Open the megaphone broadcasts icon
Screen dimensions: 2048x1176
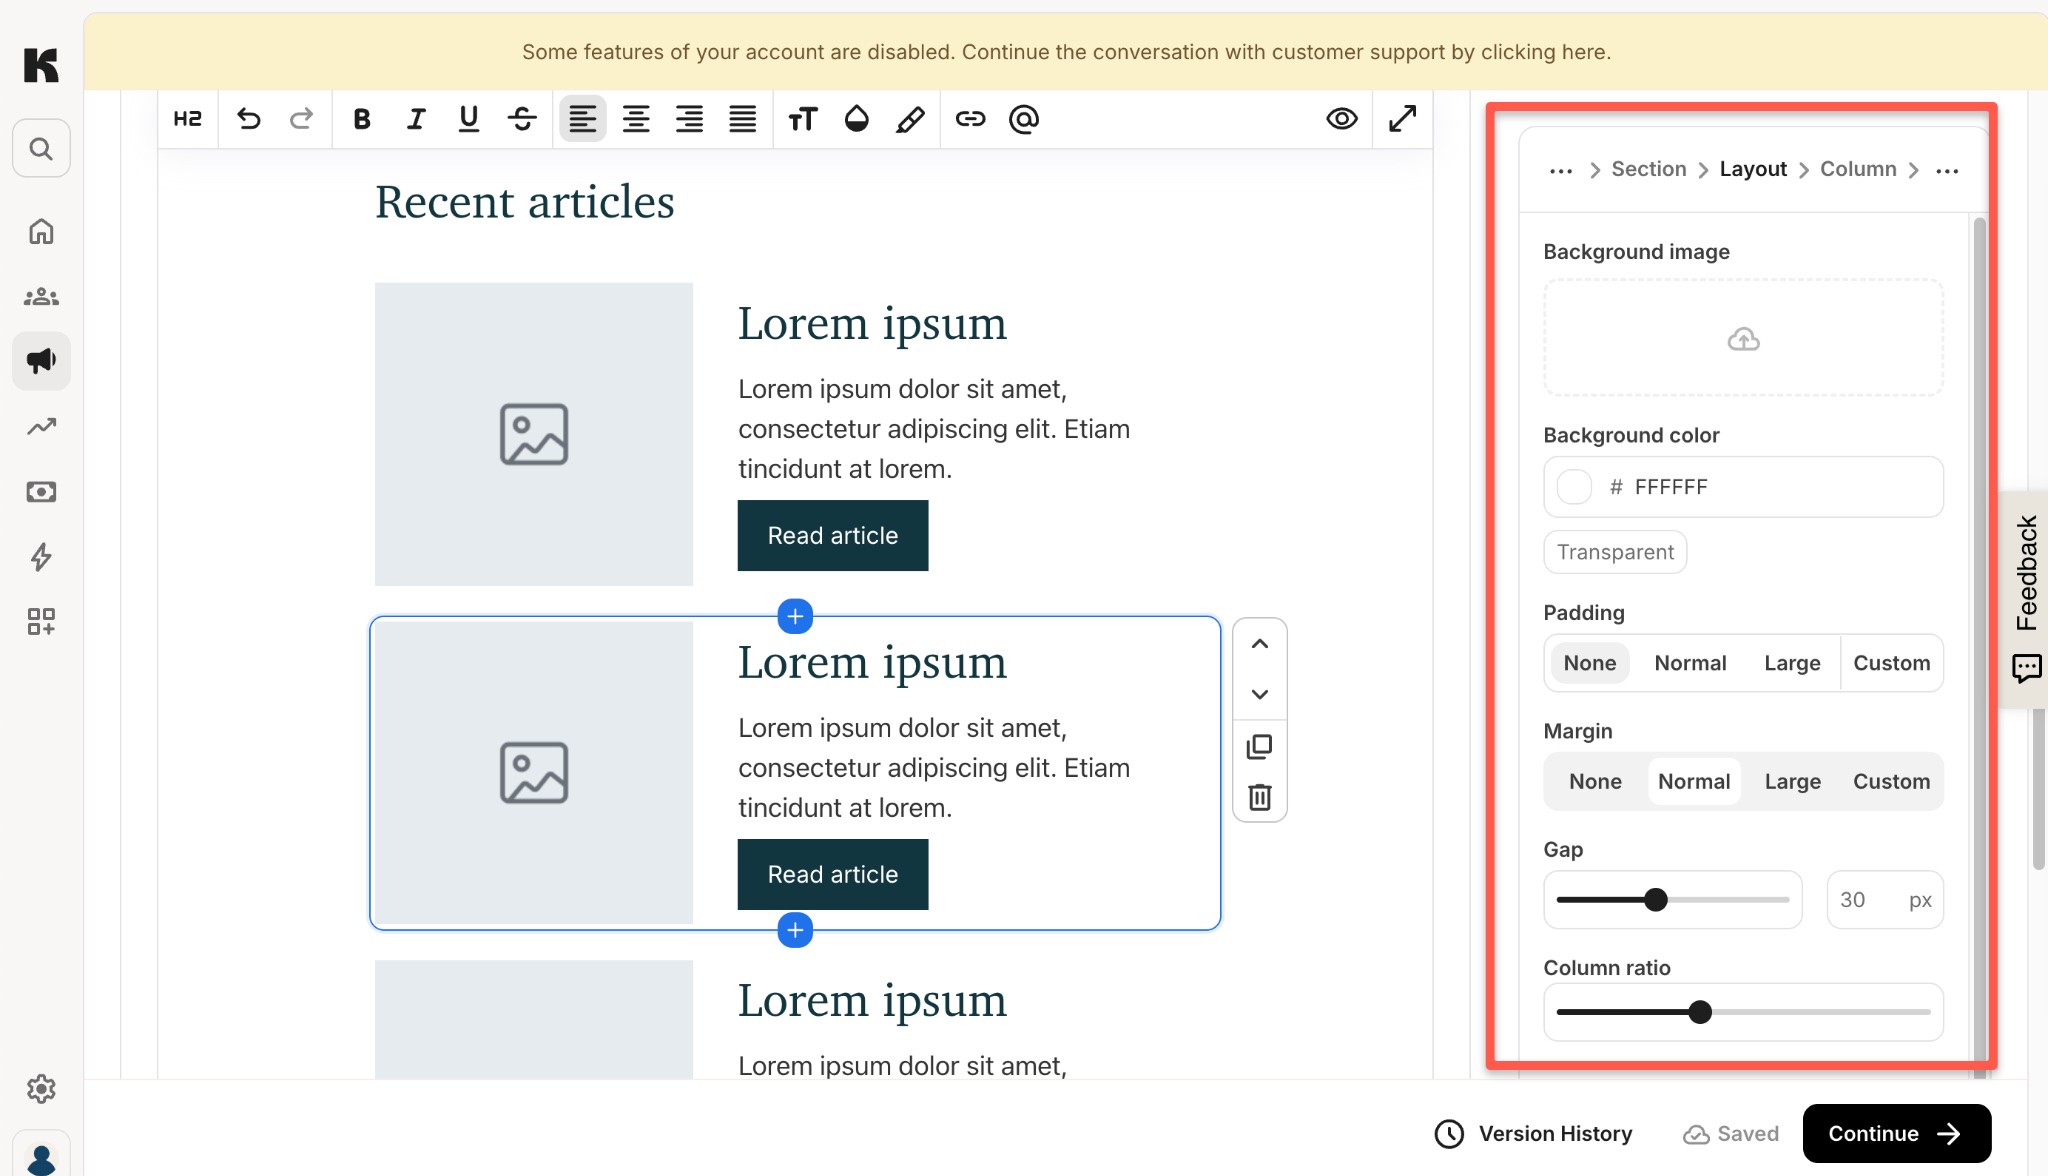point(41,361)
